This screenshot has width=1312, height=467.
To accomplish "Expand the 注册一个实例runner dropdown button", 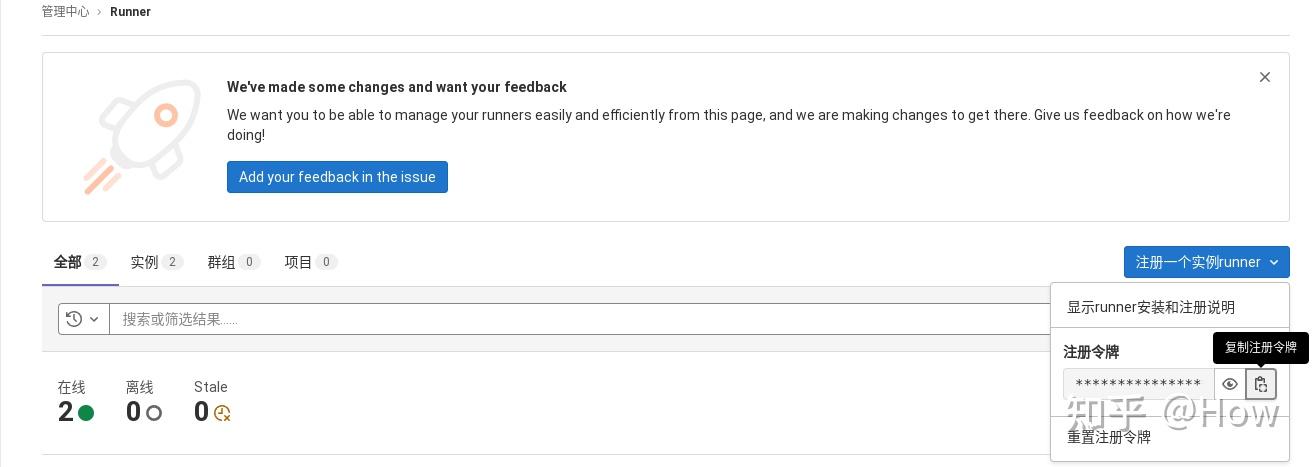I will pos(1206,262).
